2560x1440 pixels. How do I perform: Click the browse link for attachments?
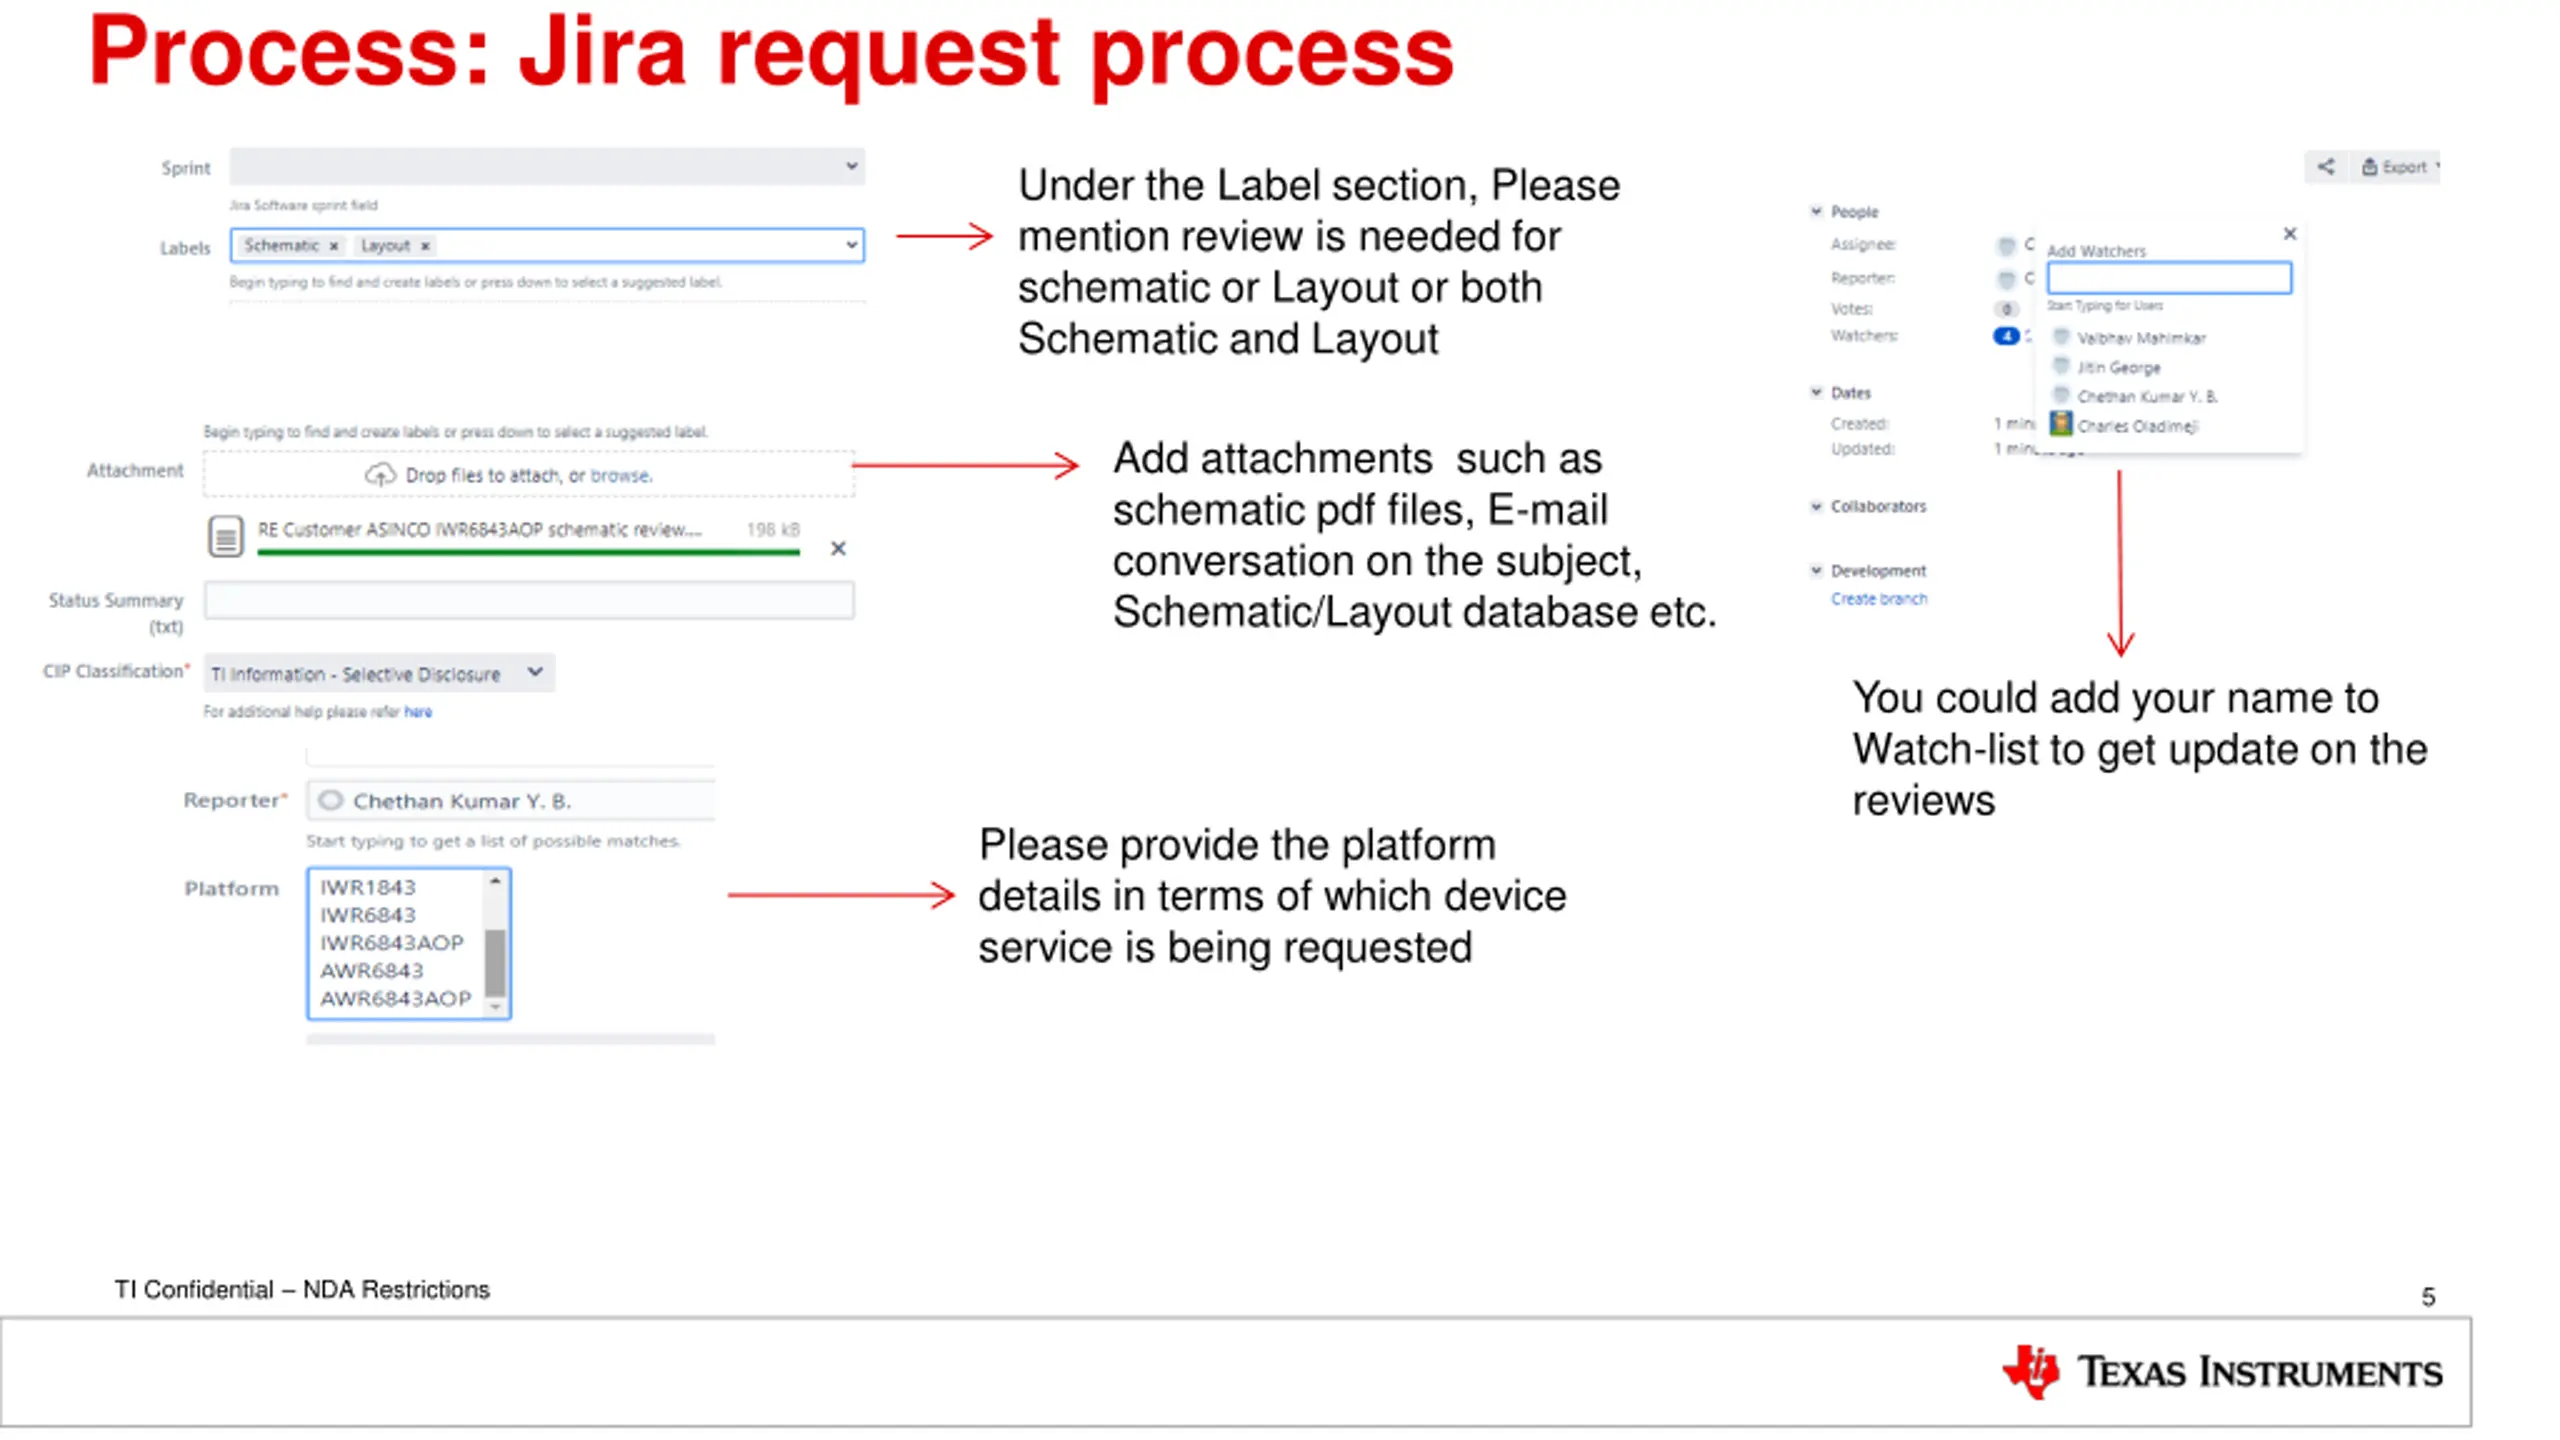tap(620, 476)
